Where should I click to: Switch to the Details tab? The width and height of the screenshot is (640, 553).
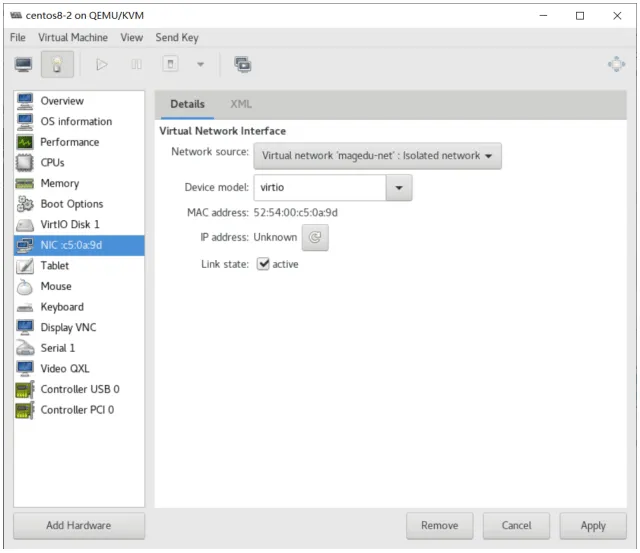tap(187, 104)
